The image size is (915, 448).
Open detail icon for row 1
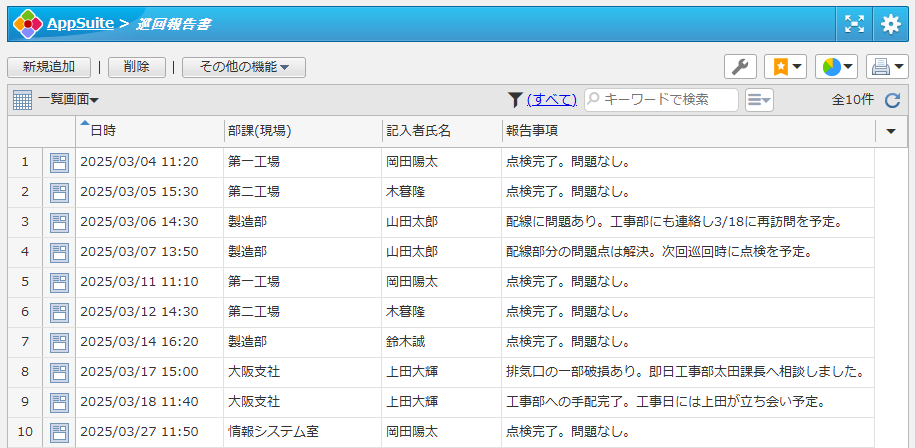[59, 162]
